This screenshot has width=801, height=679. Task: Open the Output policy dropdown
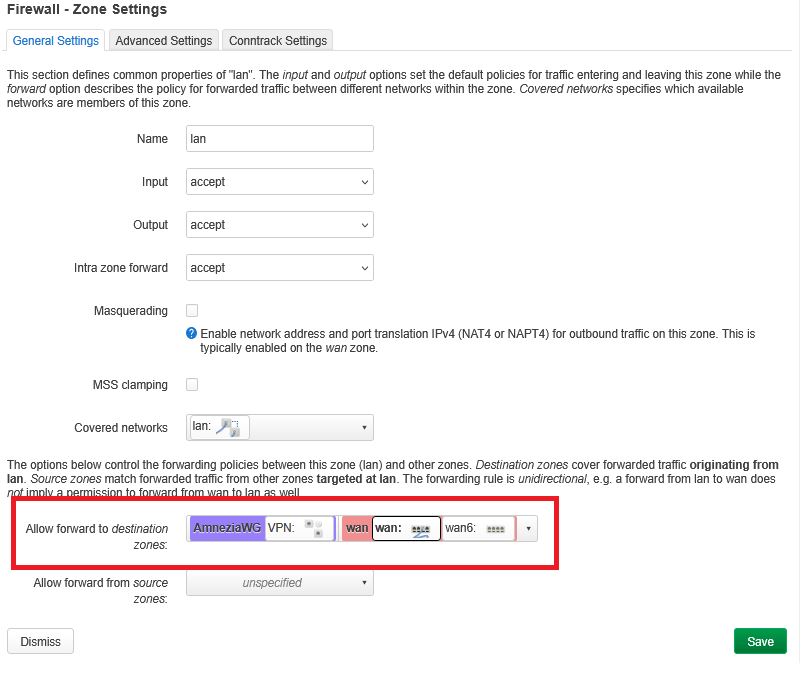tap(279, 225)
